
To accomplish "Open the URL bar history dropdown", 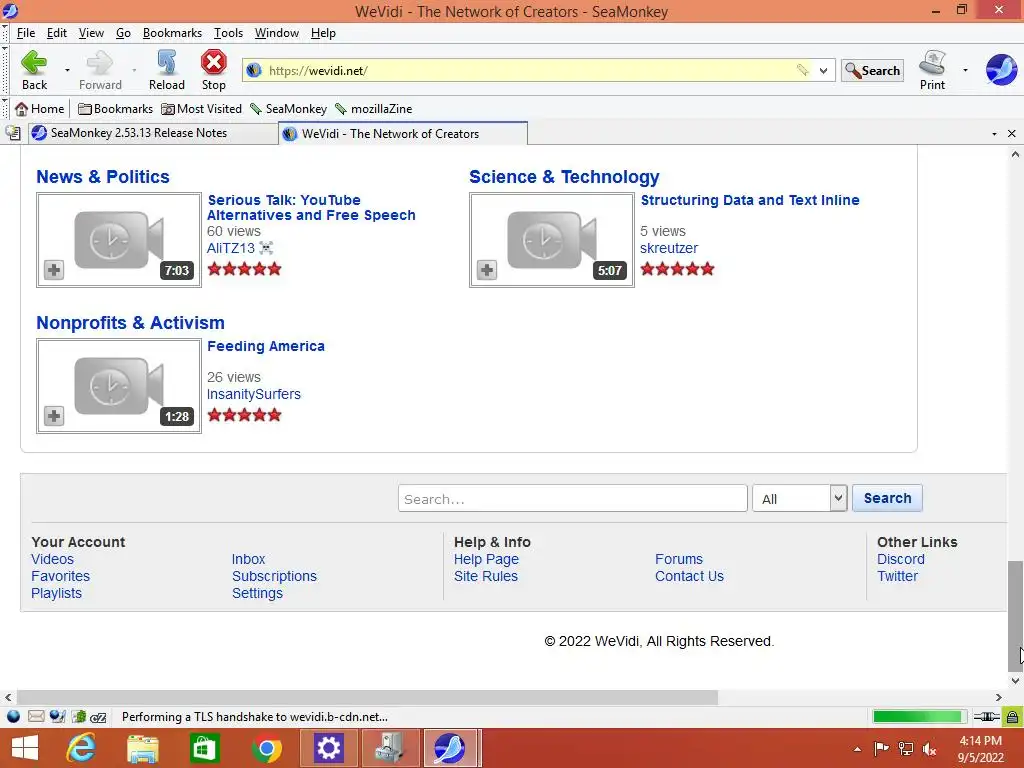I will [824, 70].
